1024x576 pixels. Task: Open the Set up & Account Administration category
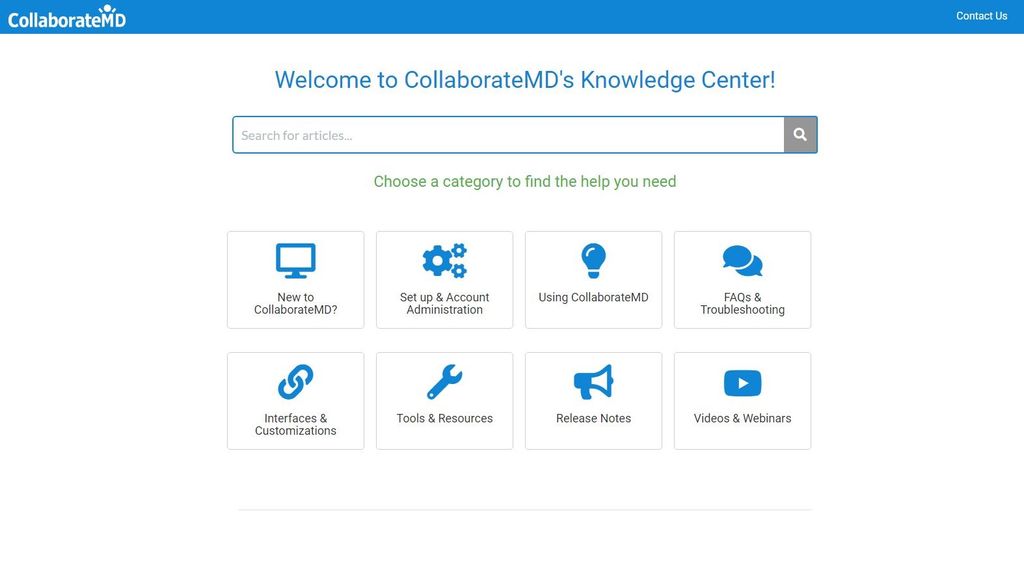[x=444, y=279]
